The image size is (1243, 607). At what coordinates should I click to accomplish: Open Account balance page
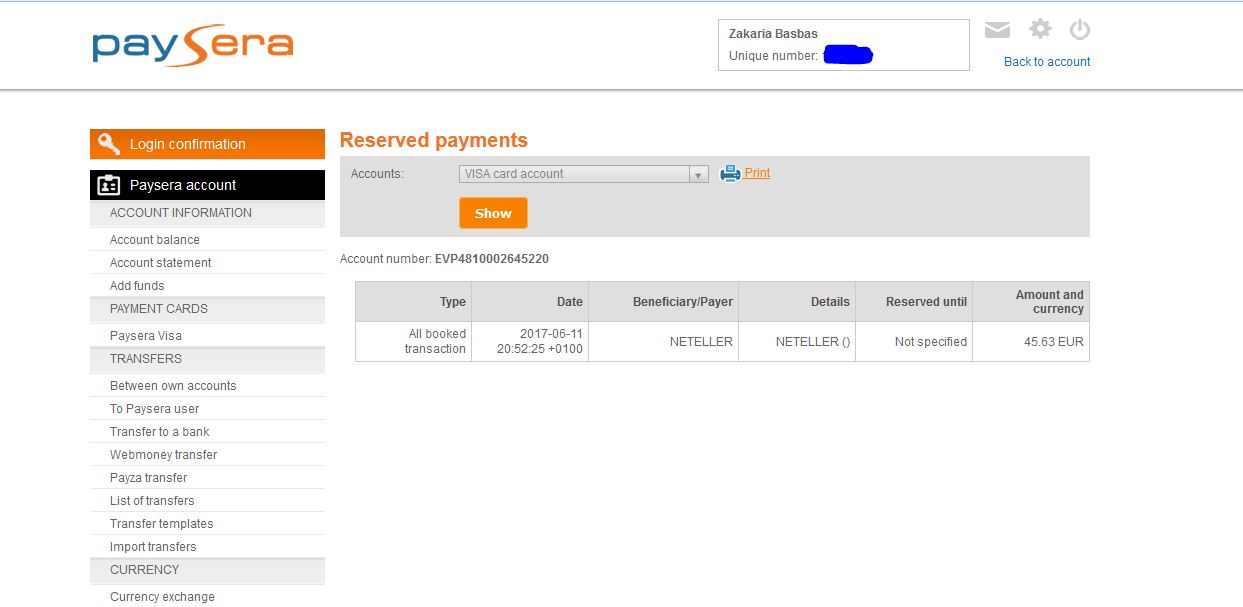[155, 240]
